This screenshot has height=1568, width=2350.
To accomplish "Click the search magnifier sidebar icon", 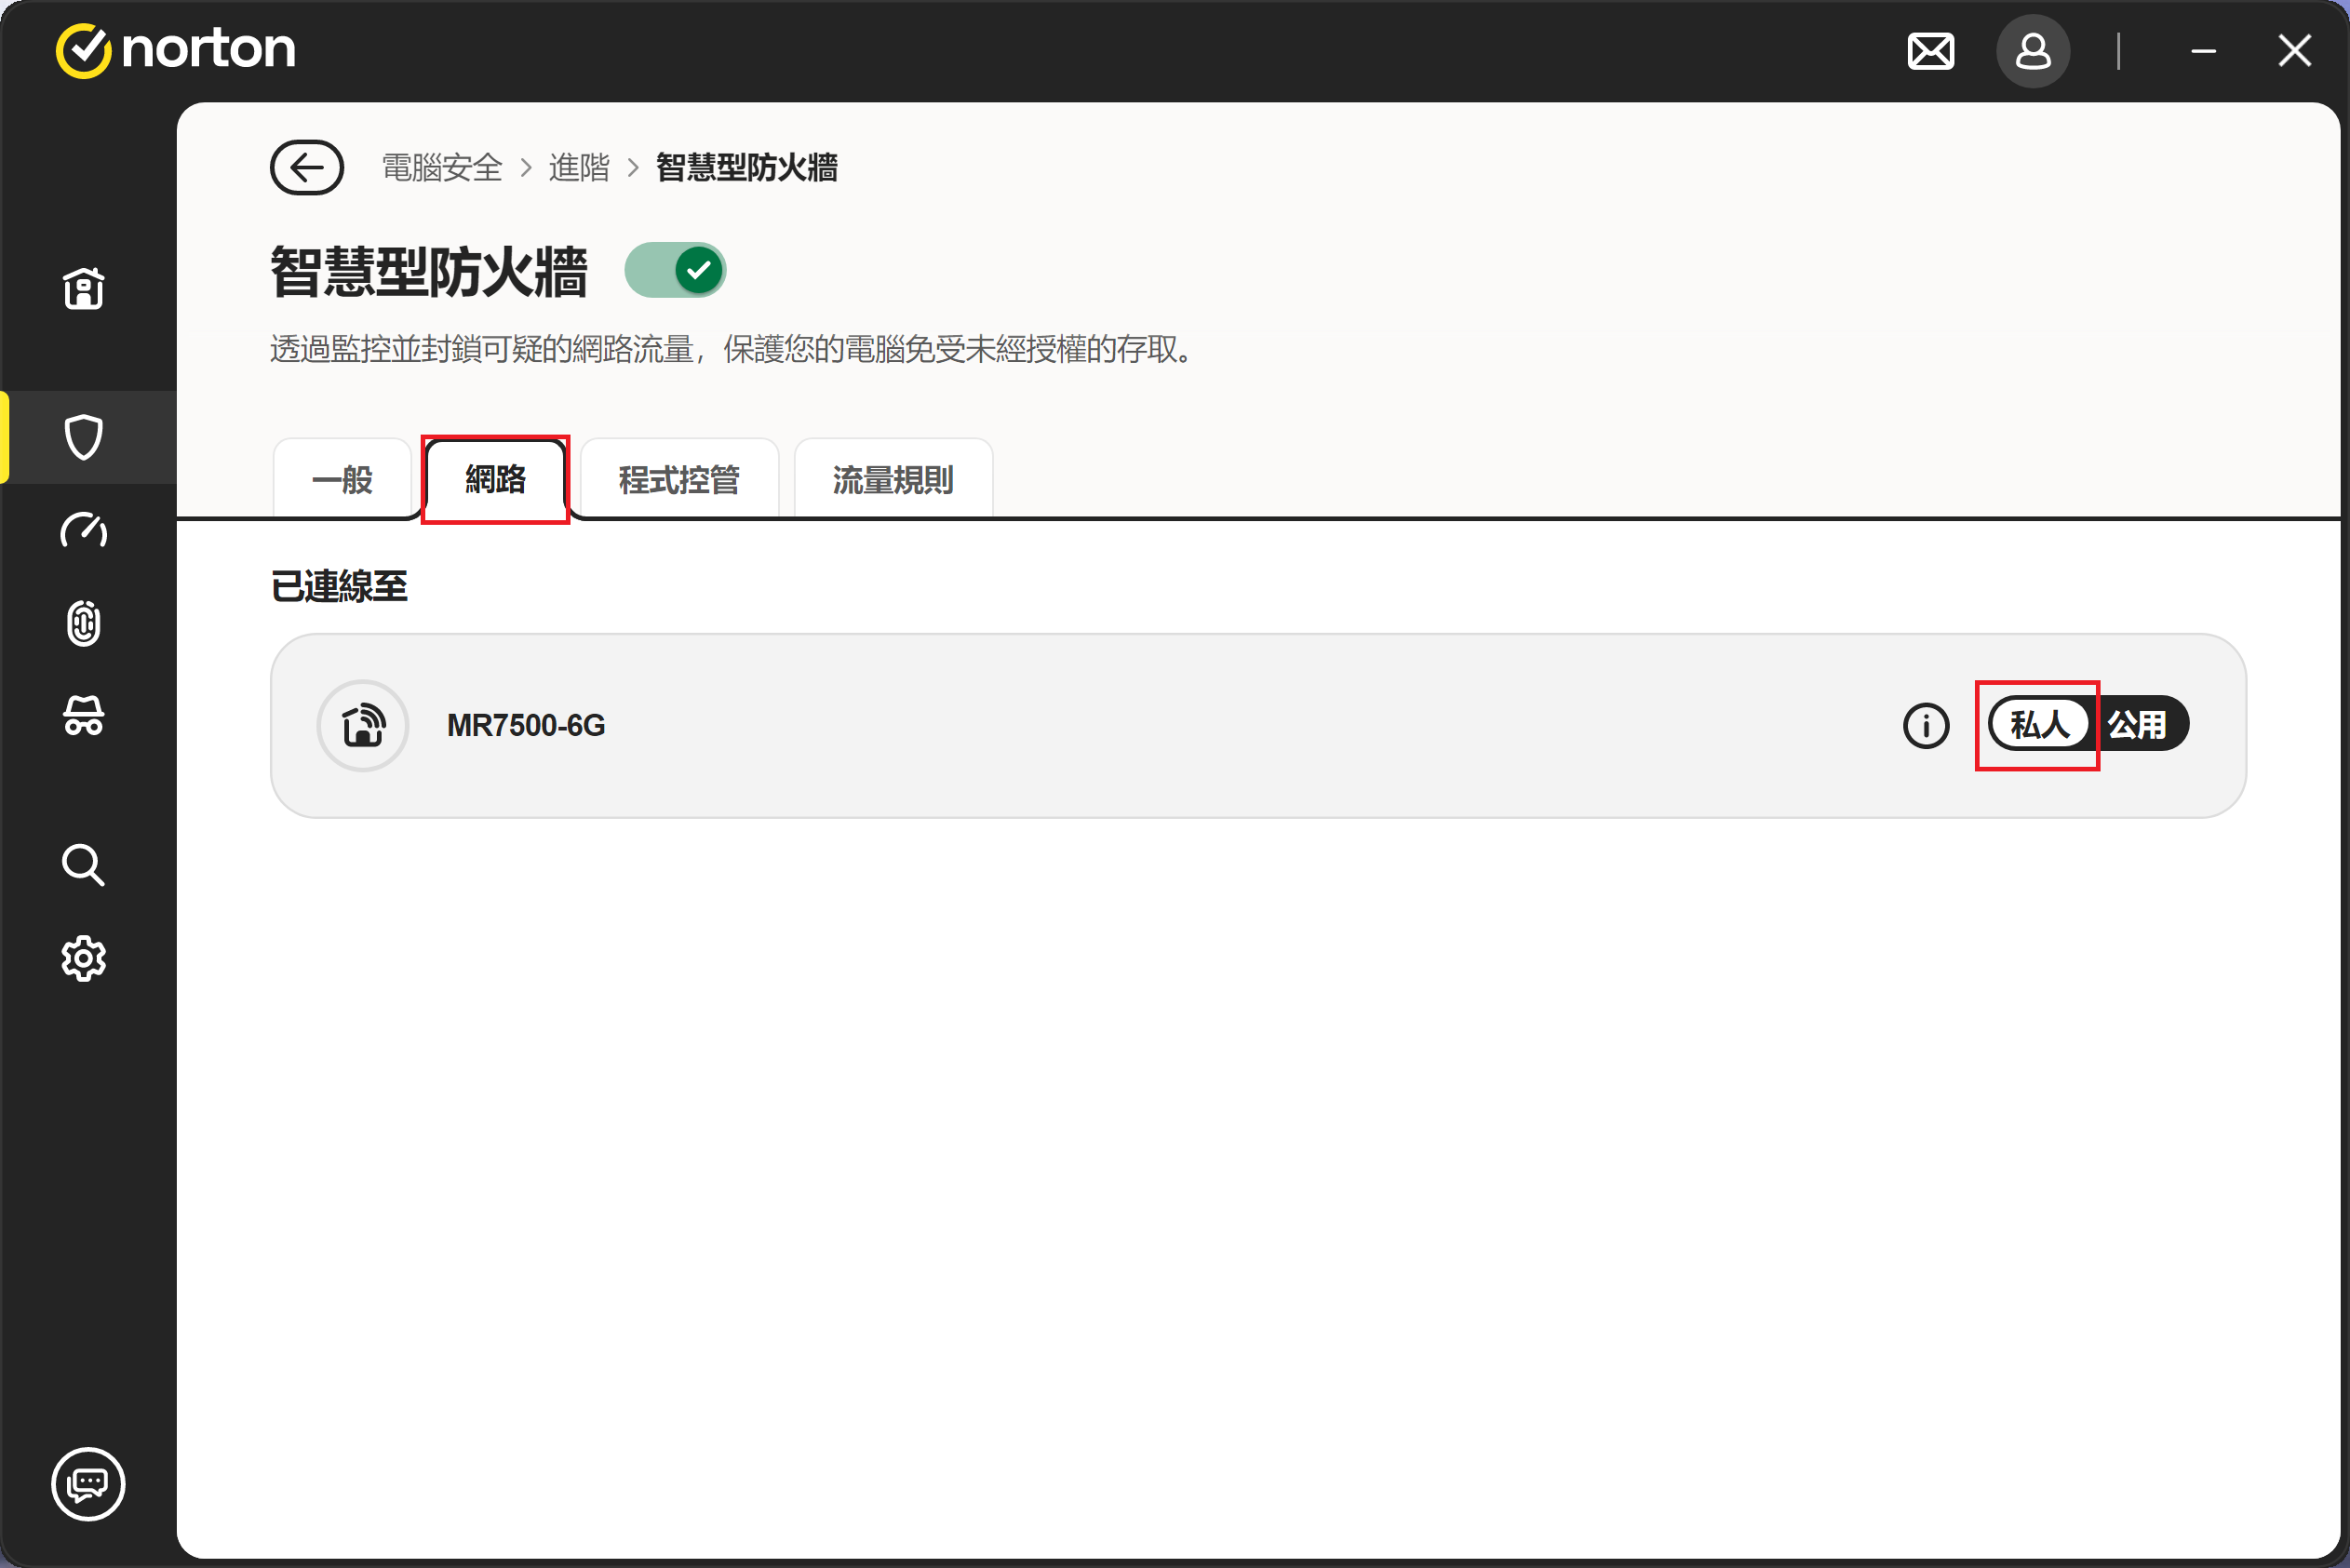I will (84, 865).
